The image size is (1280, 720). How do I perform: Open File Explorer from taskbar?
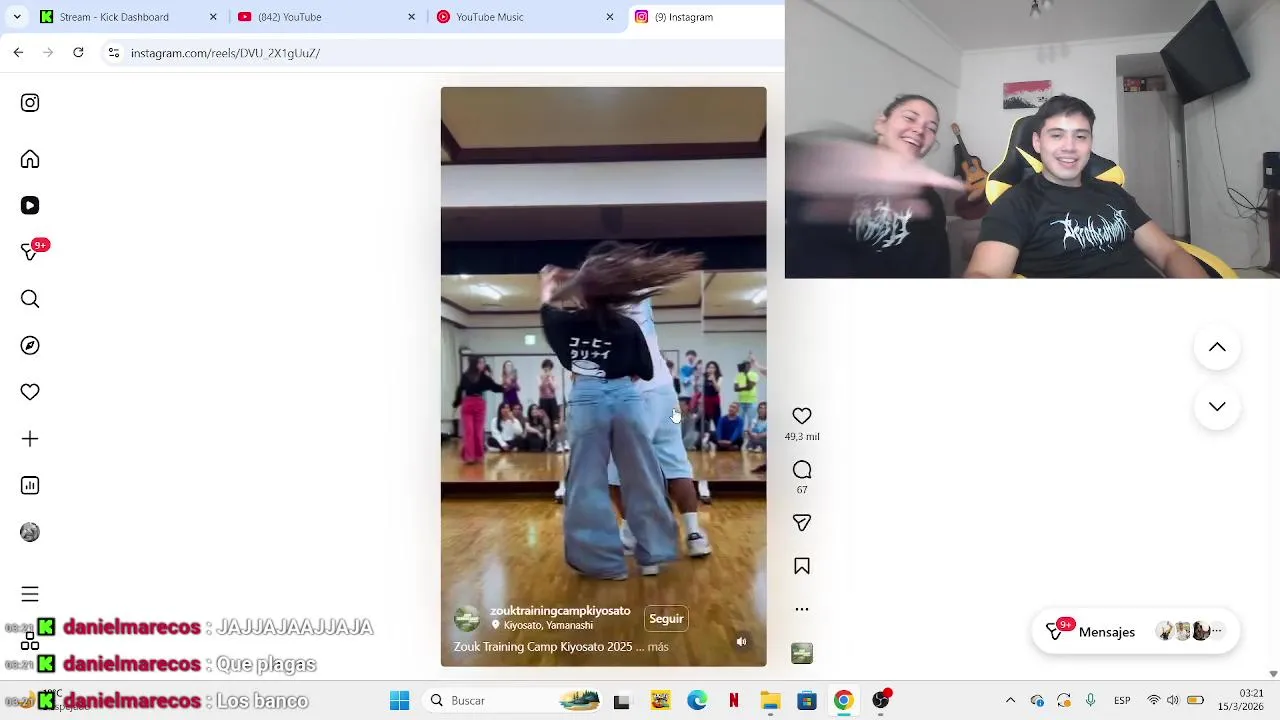(770, 701)
